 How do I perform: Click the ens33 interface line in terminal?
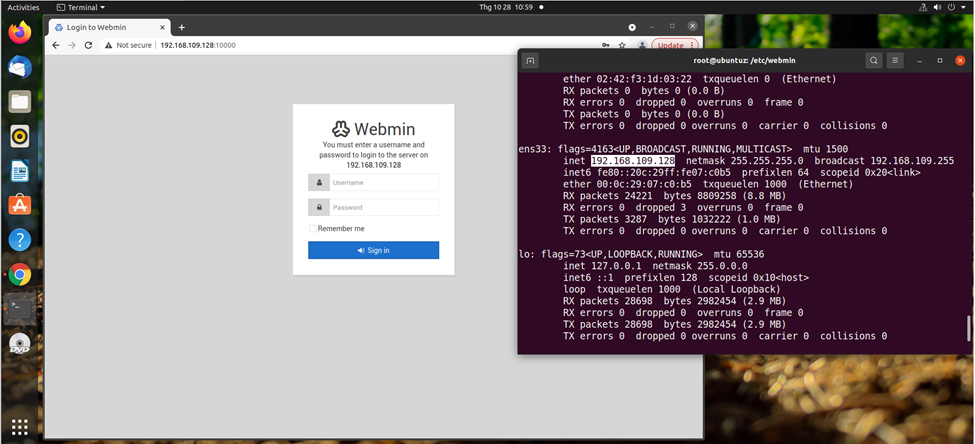tap(683, 149)
